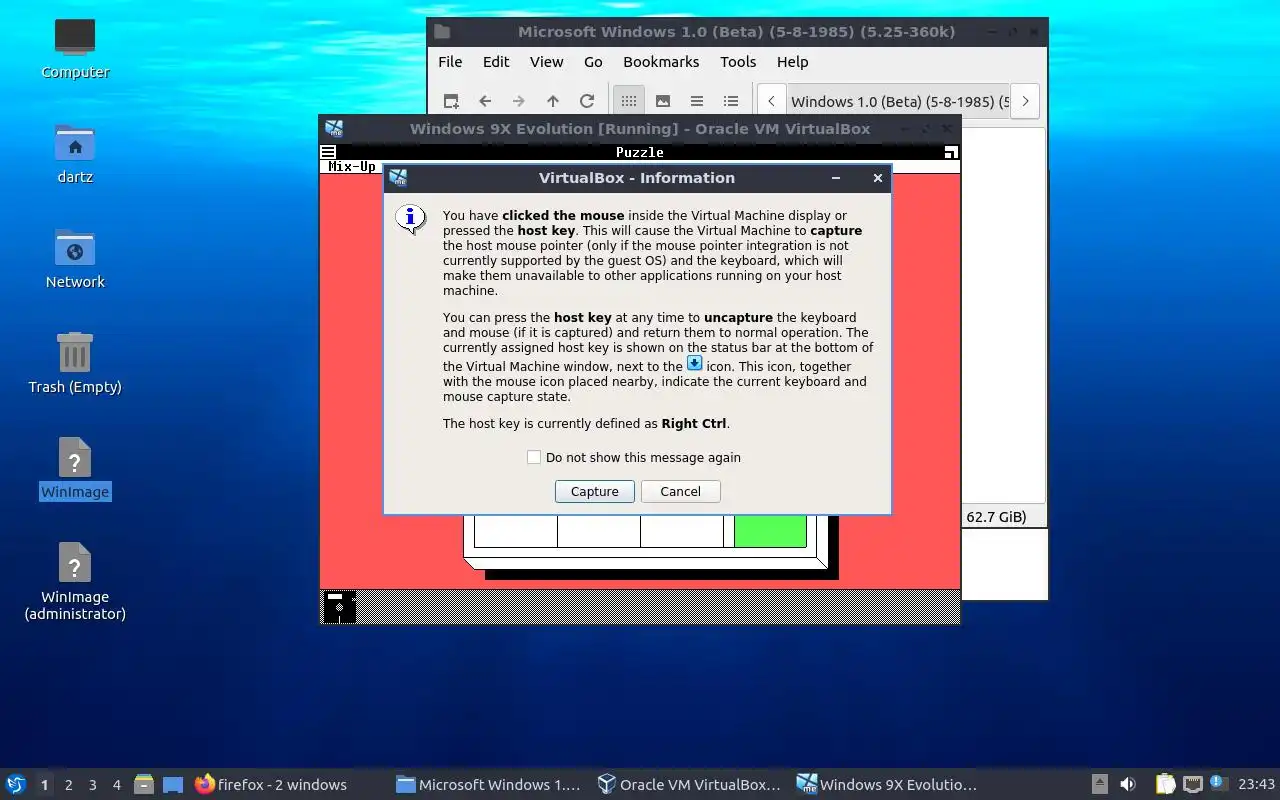The image size is (1280, 800).
Task: Select the WinImage (administrator) desktop file
Action: pos(75,581)
